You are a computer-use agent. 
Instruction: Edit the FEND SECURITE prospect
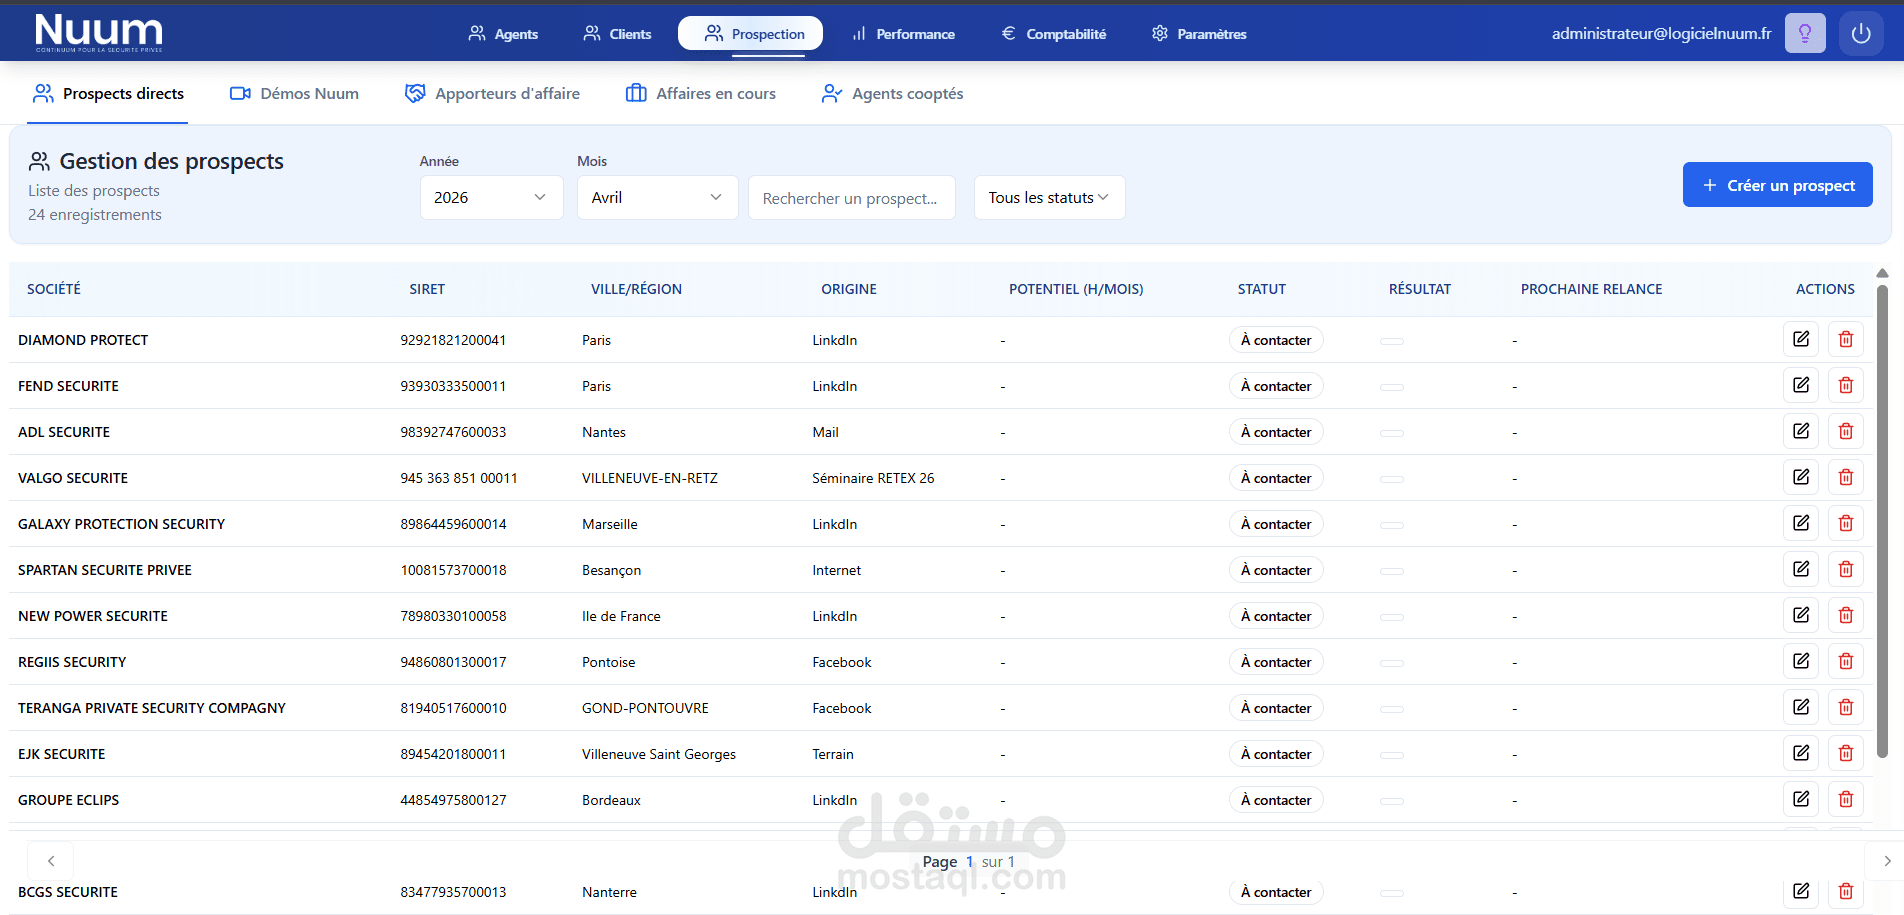[1801, 385]
